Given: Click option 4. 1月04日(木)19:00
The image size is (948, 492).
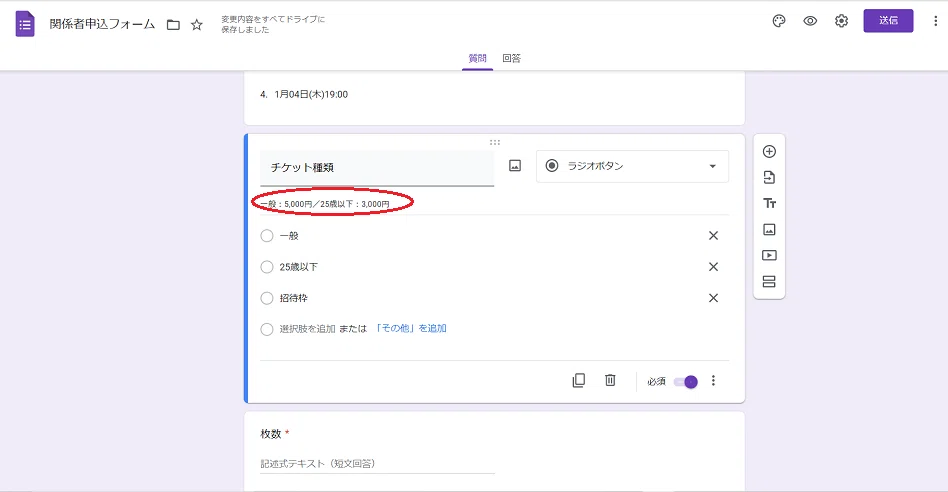Looking at the screenshot, I should pos(304,94).
